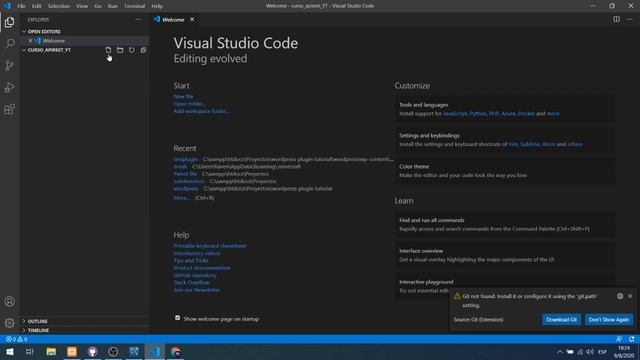Open the Go menu
The width and height of the screenshot is (640, 360).
pyautogui.click(x=98, y=6)
